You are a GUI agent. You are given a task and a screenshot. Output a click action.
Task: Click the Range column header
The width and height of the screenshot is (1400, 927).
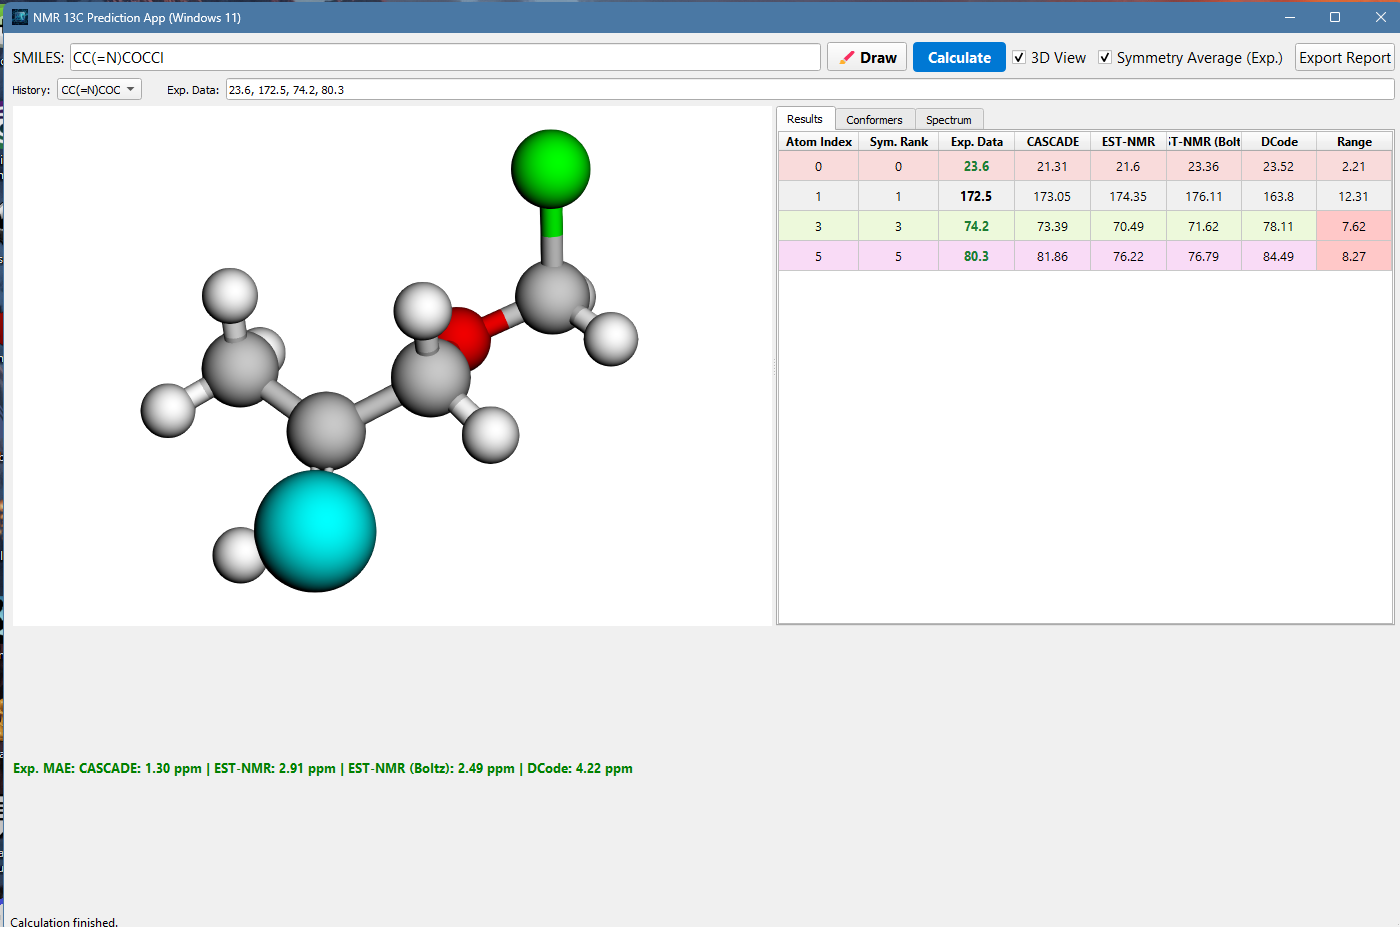point(1354,142)
